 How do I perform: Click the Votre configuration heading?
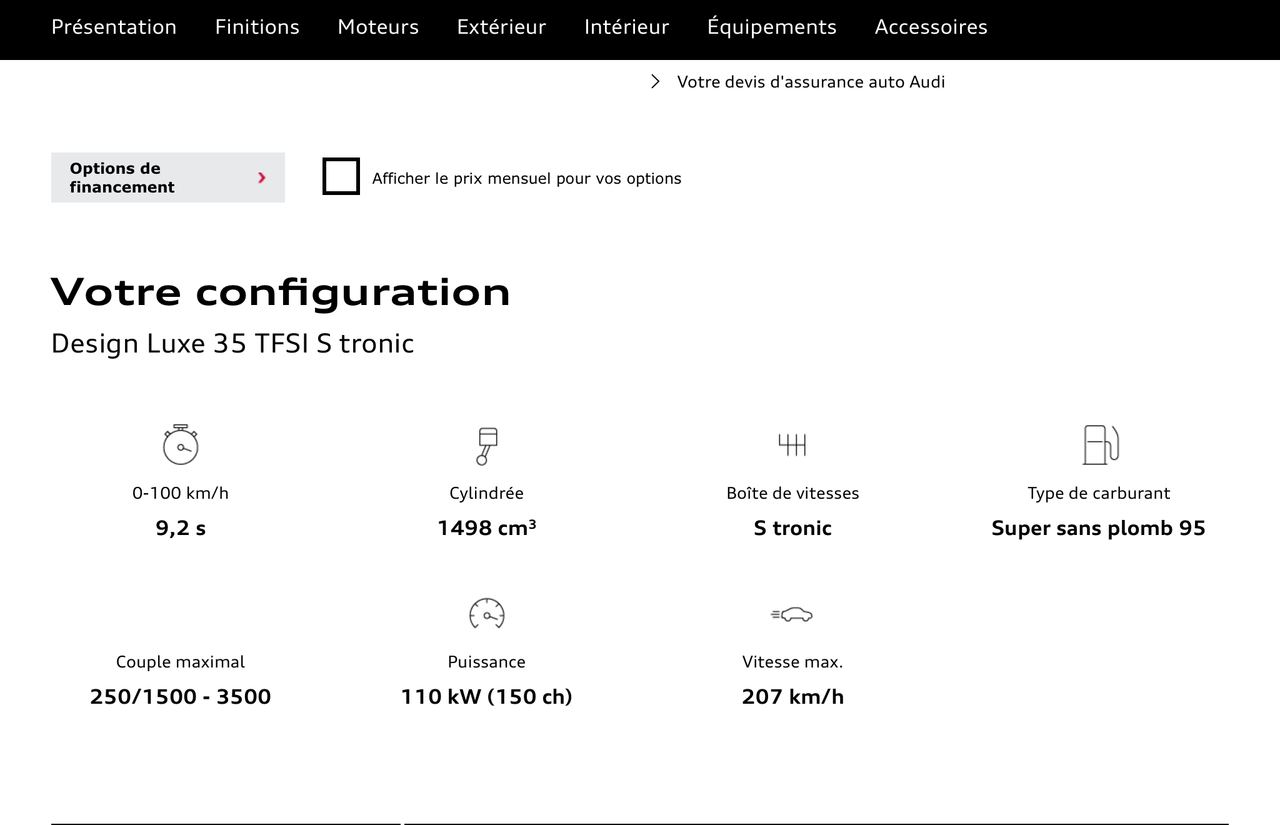280,292
